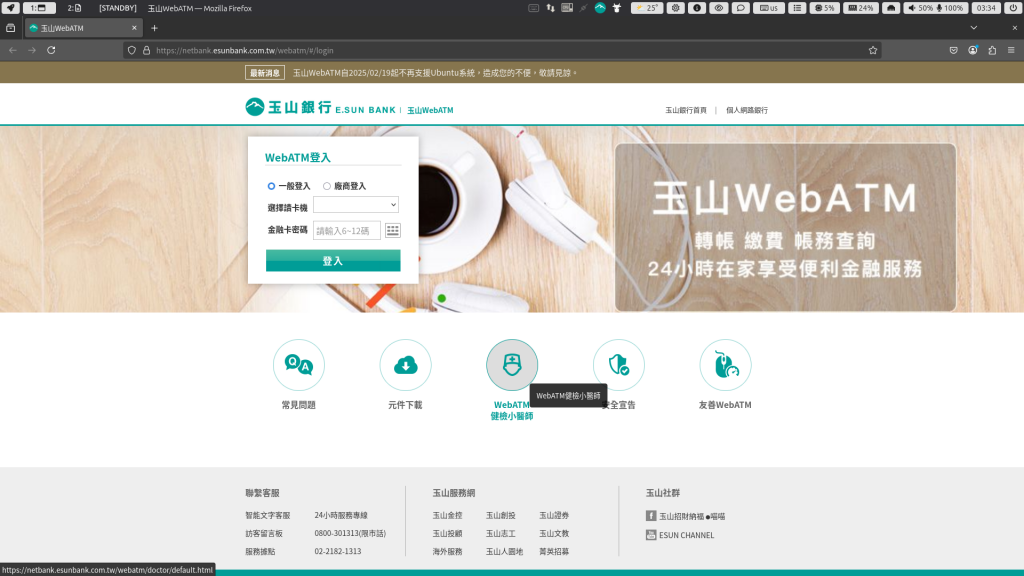
Task: Click the 最新消息 news badge
Action: 264,73
